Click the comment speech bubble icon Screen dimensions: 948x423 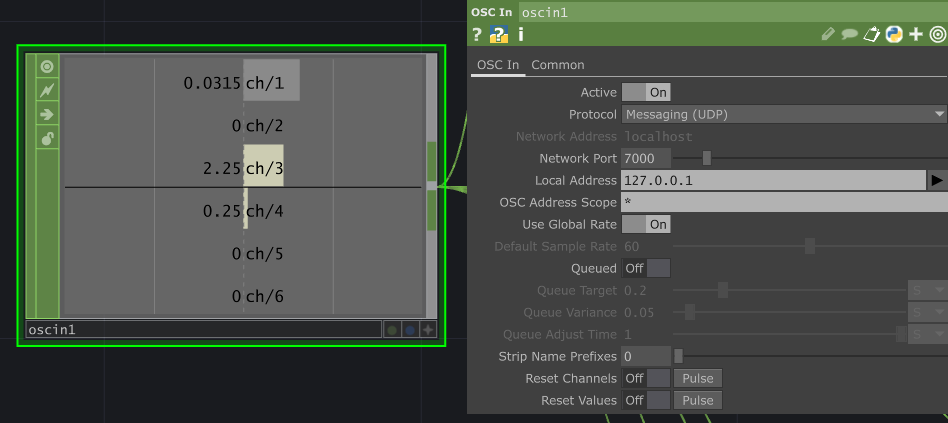point(849,34)
